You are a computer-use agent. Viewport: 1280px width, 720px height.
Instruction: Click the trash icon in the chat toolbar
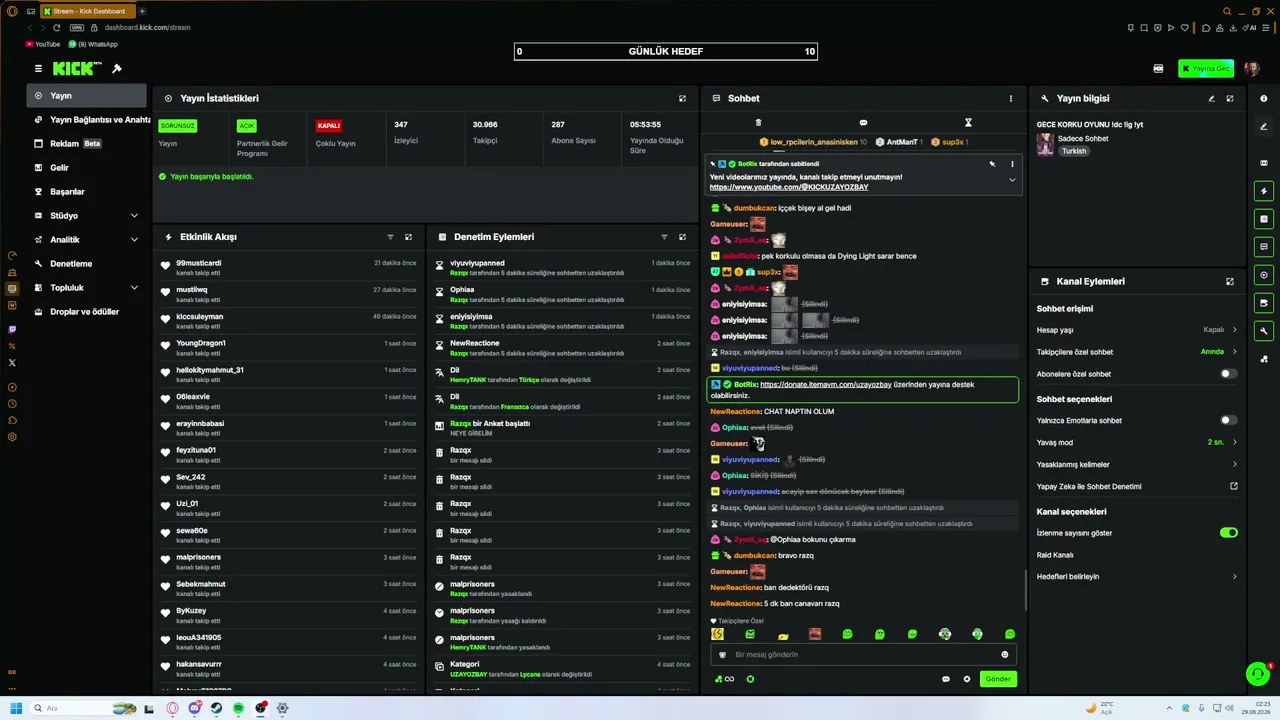[758, 123]
